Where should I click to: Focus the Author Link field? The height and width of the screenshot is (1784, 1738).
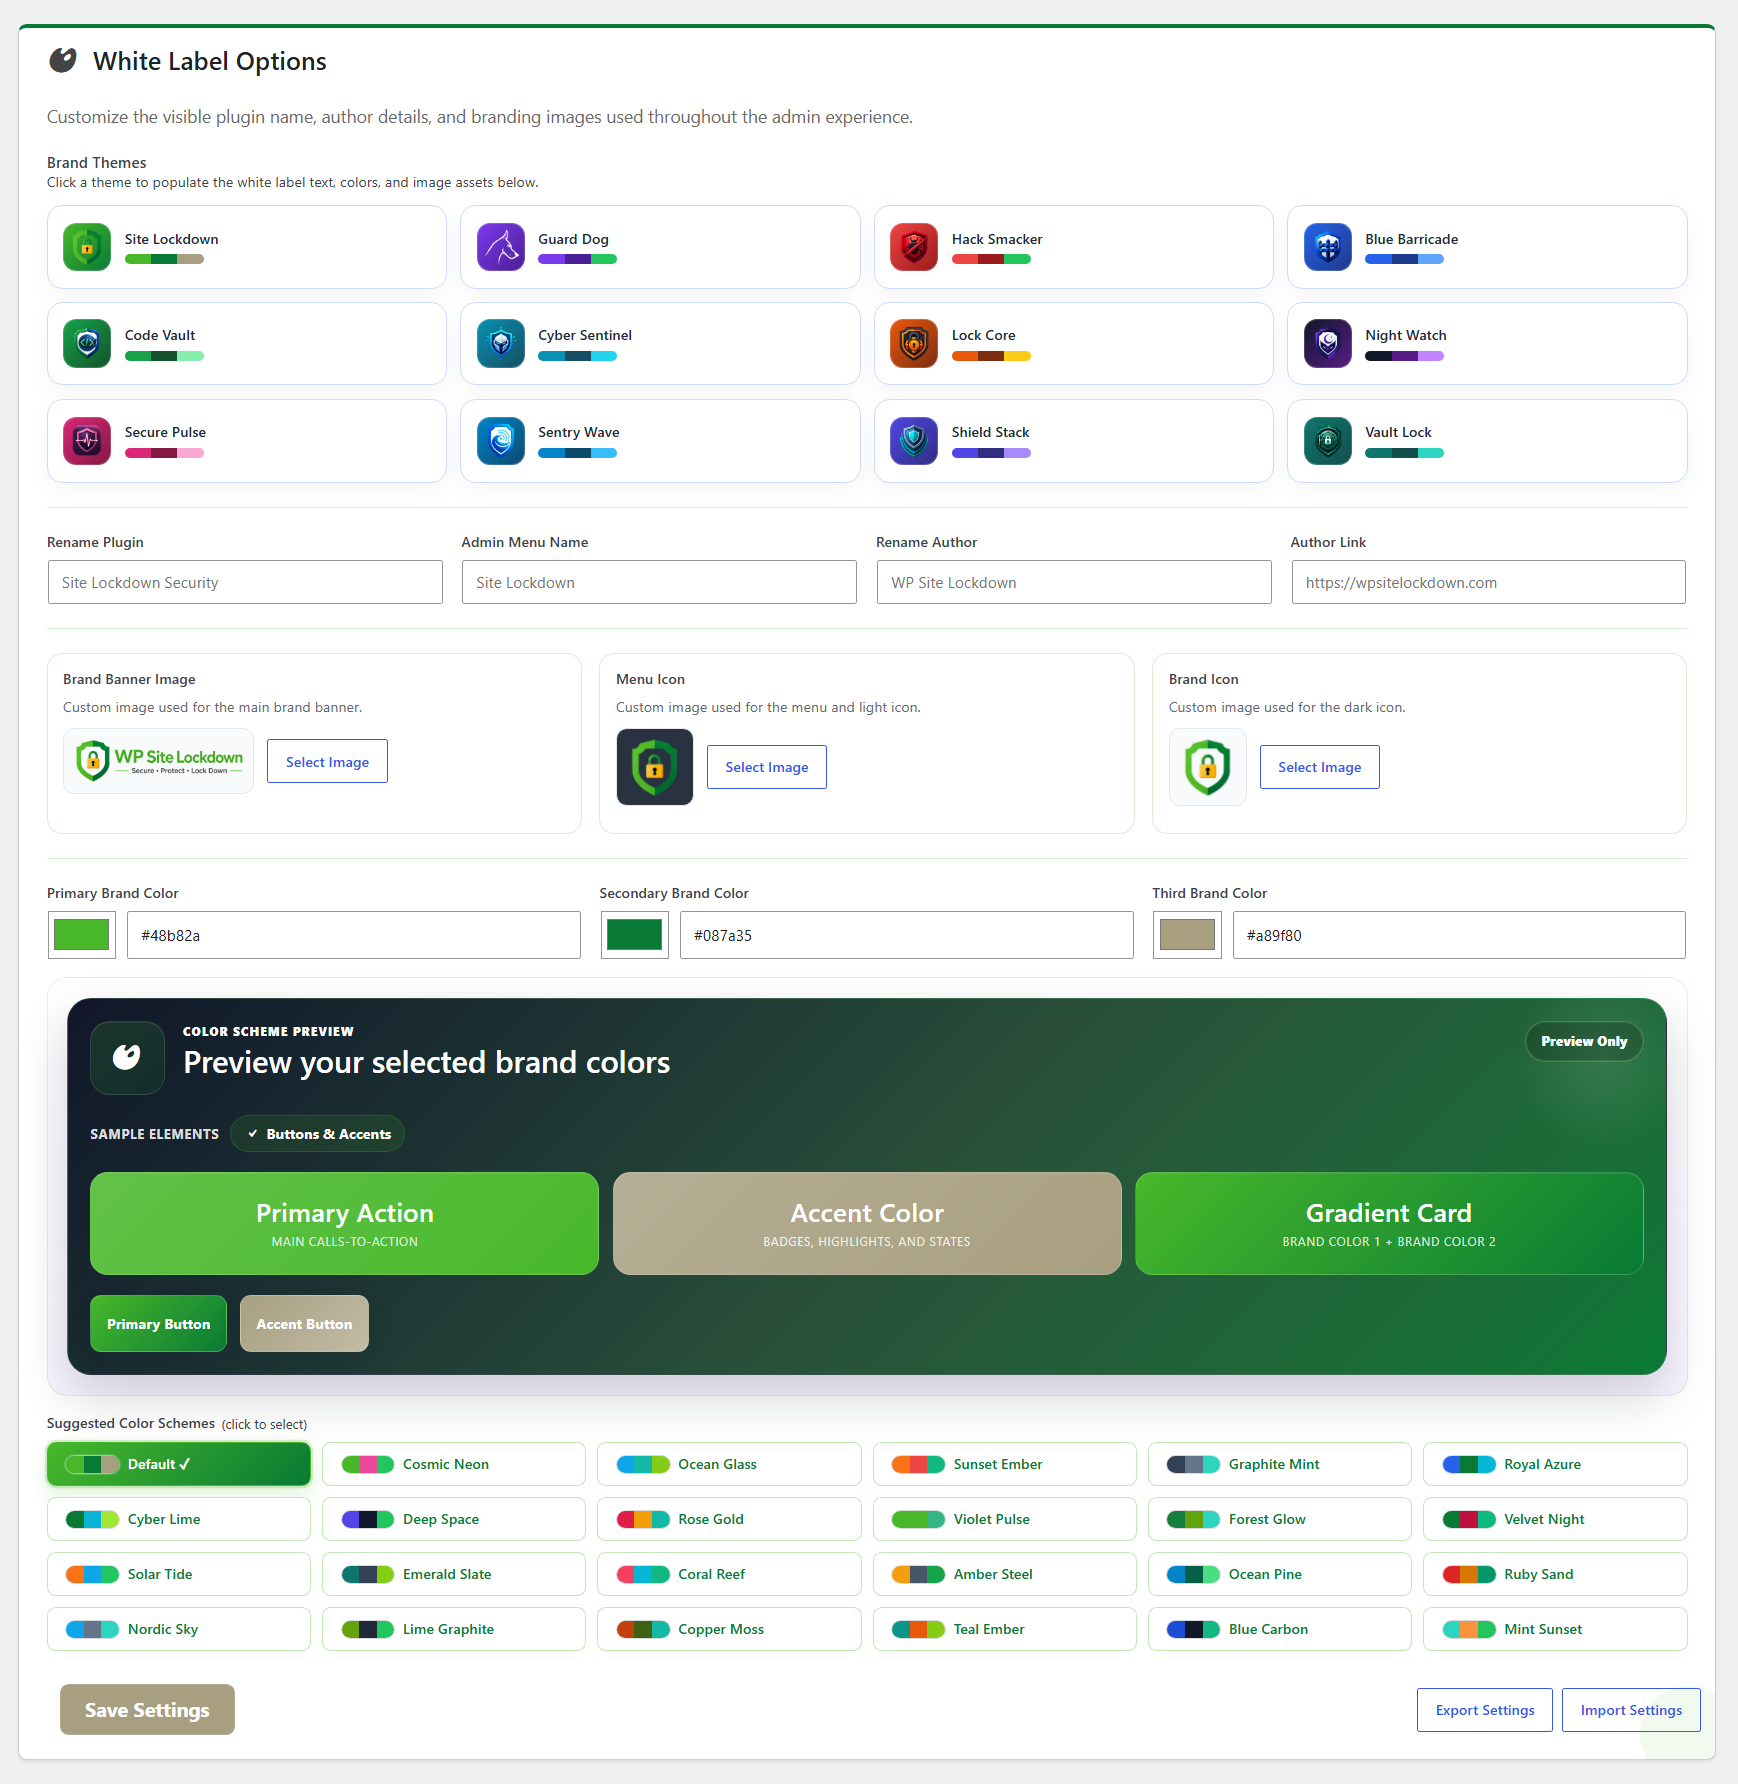tap(1488, 582)
